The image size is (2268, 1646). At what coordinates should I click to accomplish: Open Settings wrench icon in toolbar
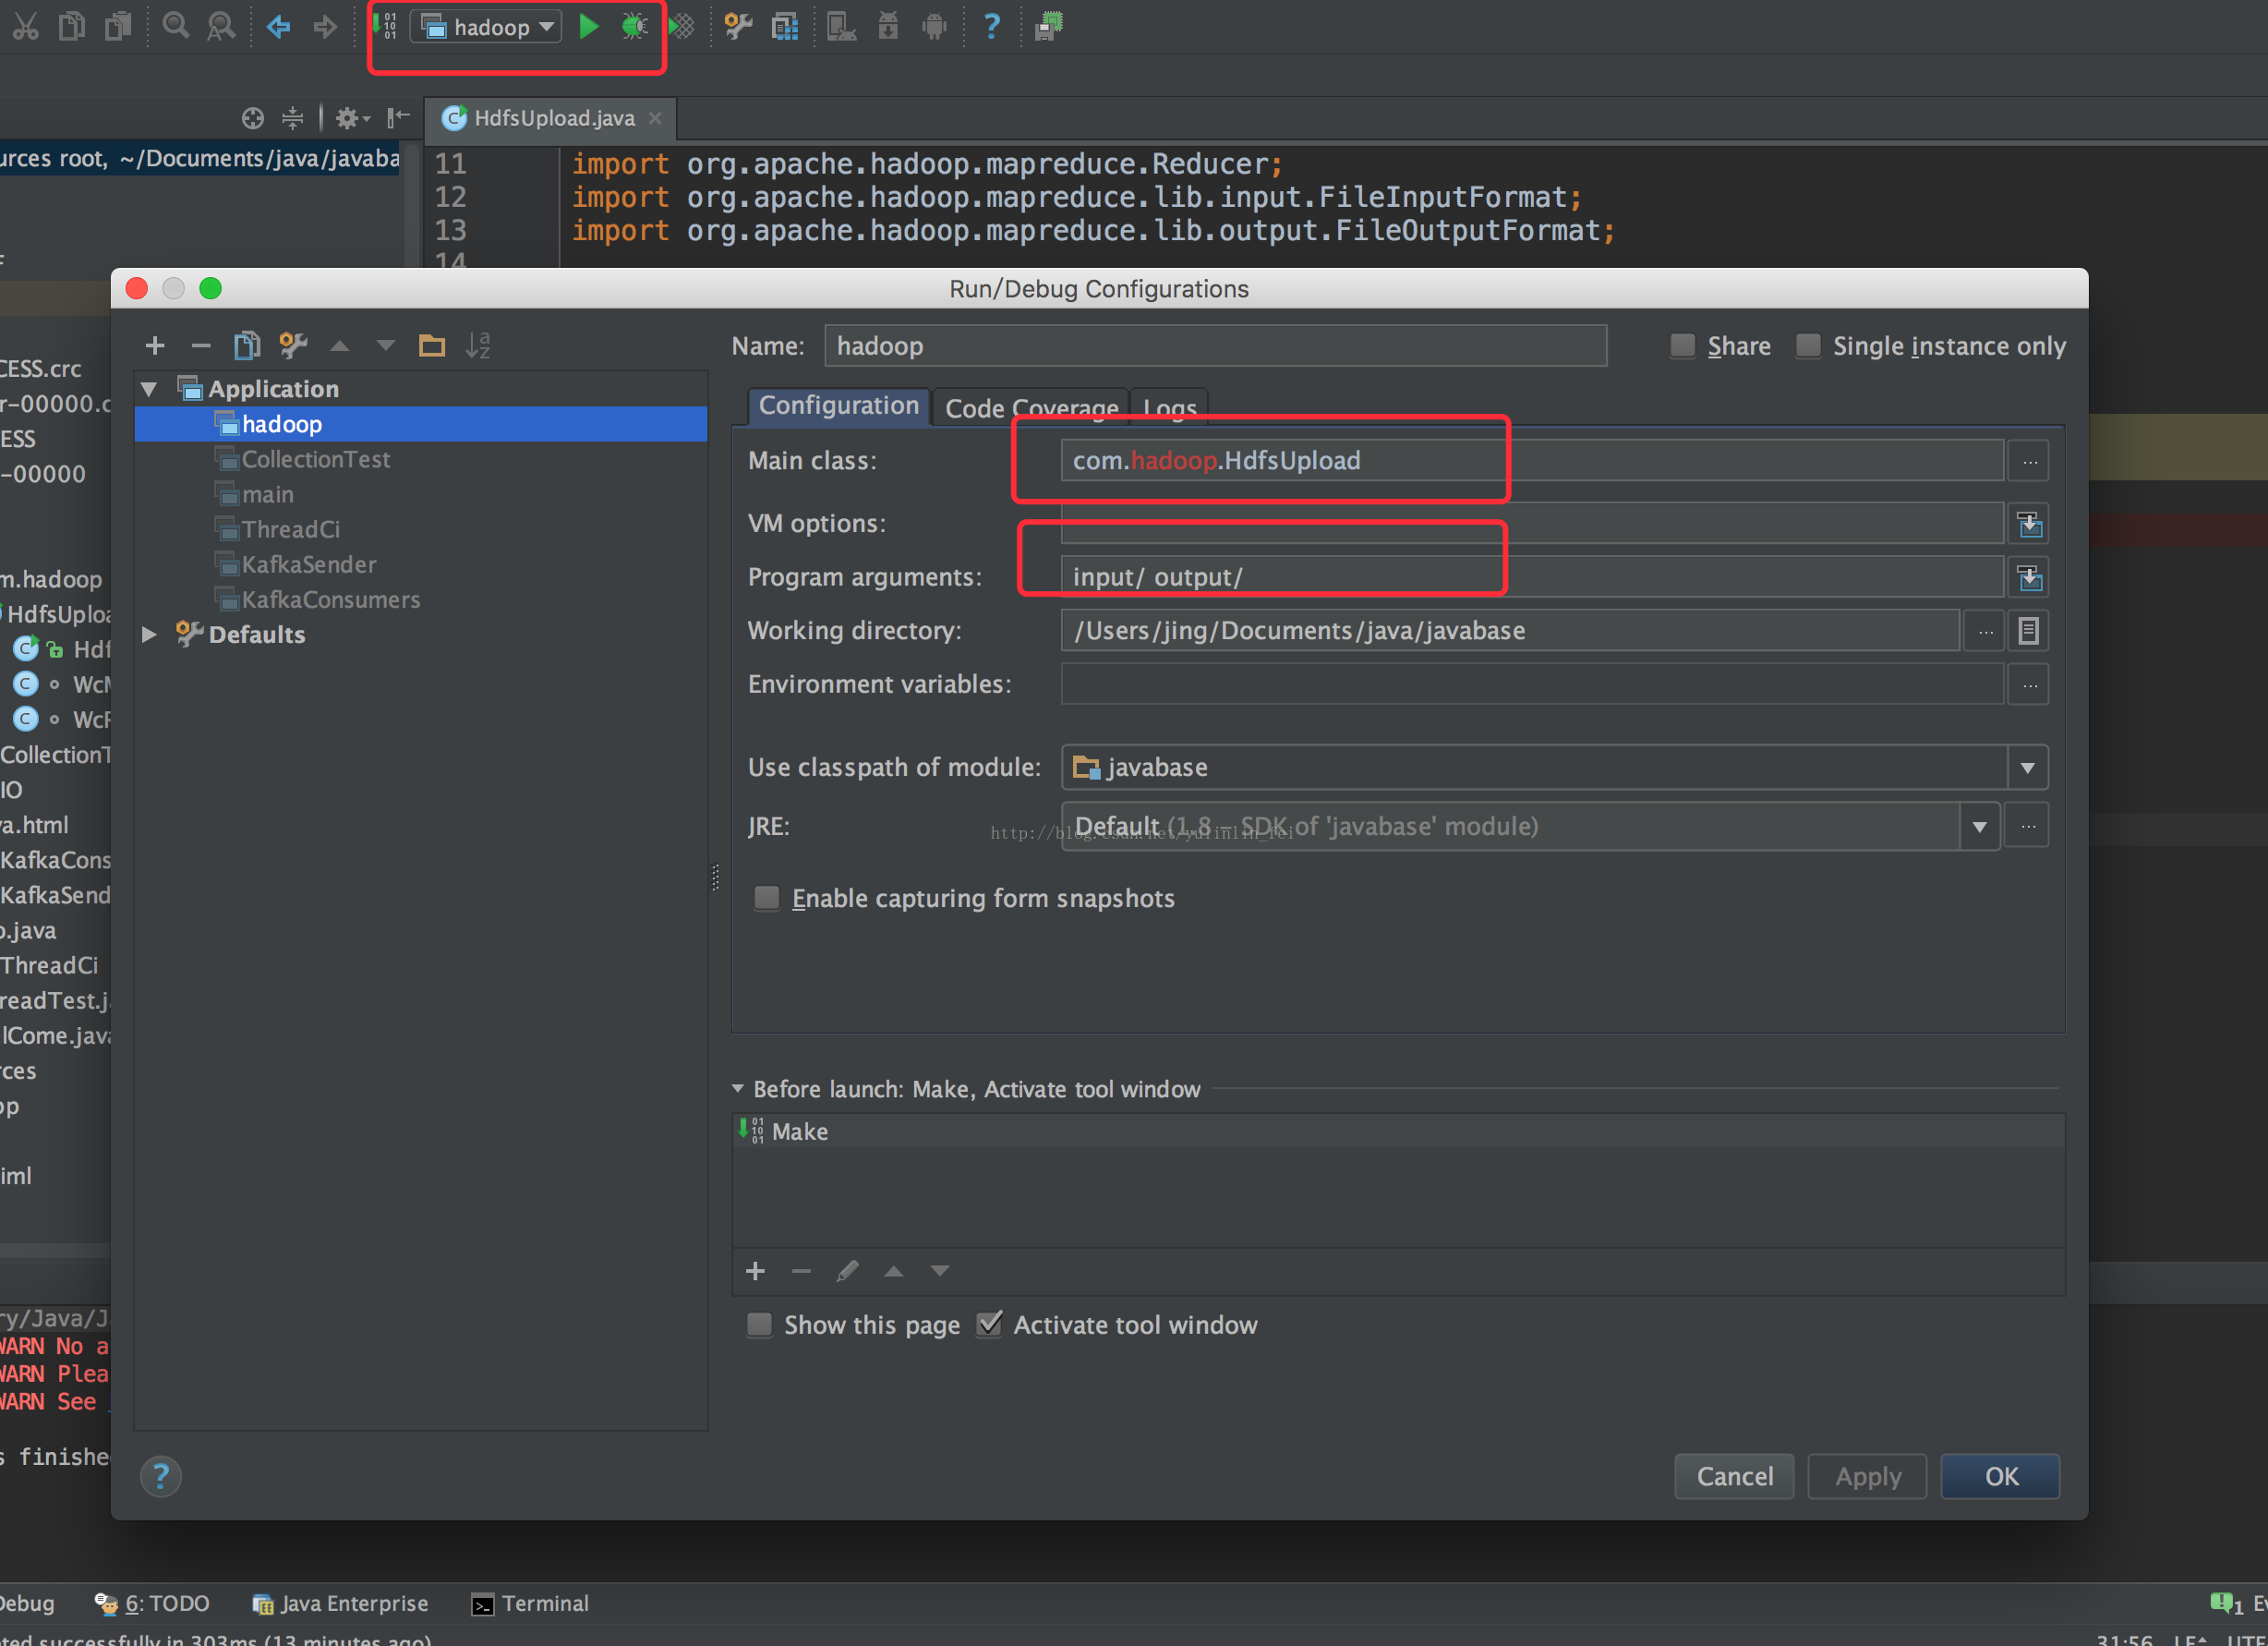(738, 26)
